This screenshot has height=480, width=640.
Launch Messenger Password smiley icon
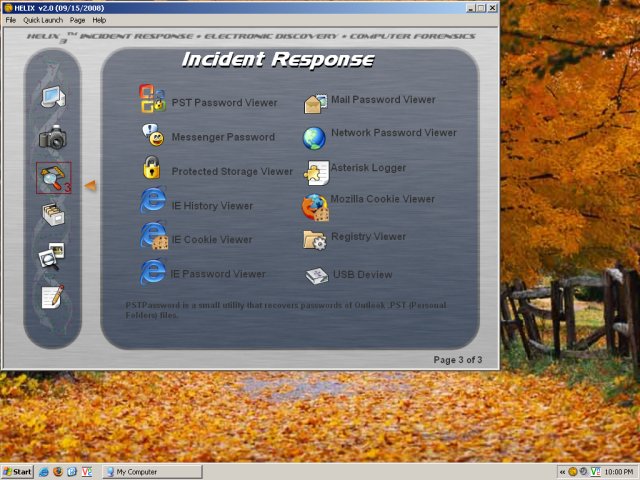[x=153, y=135]
